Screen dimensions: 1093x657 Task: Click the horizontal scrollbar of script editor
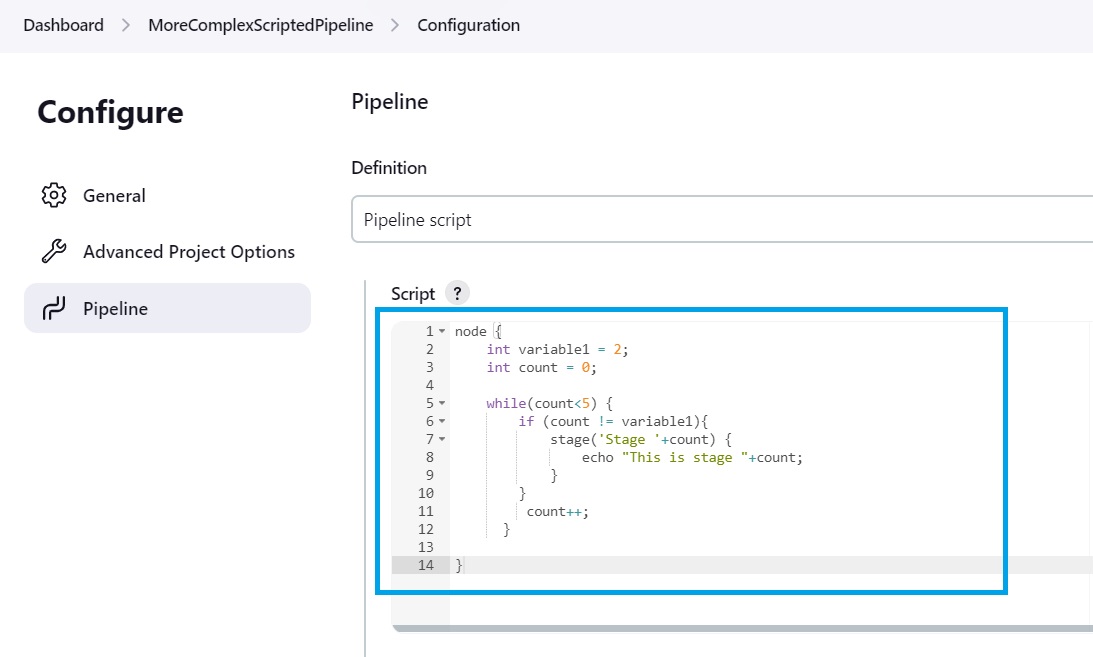click(742, 628)
